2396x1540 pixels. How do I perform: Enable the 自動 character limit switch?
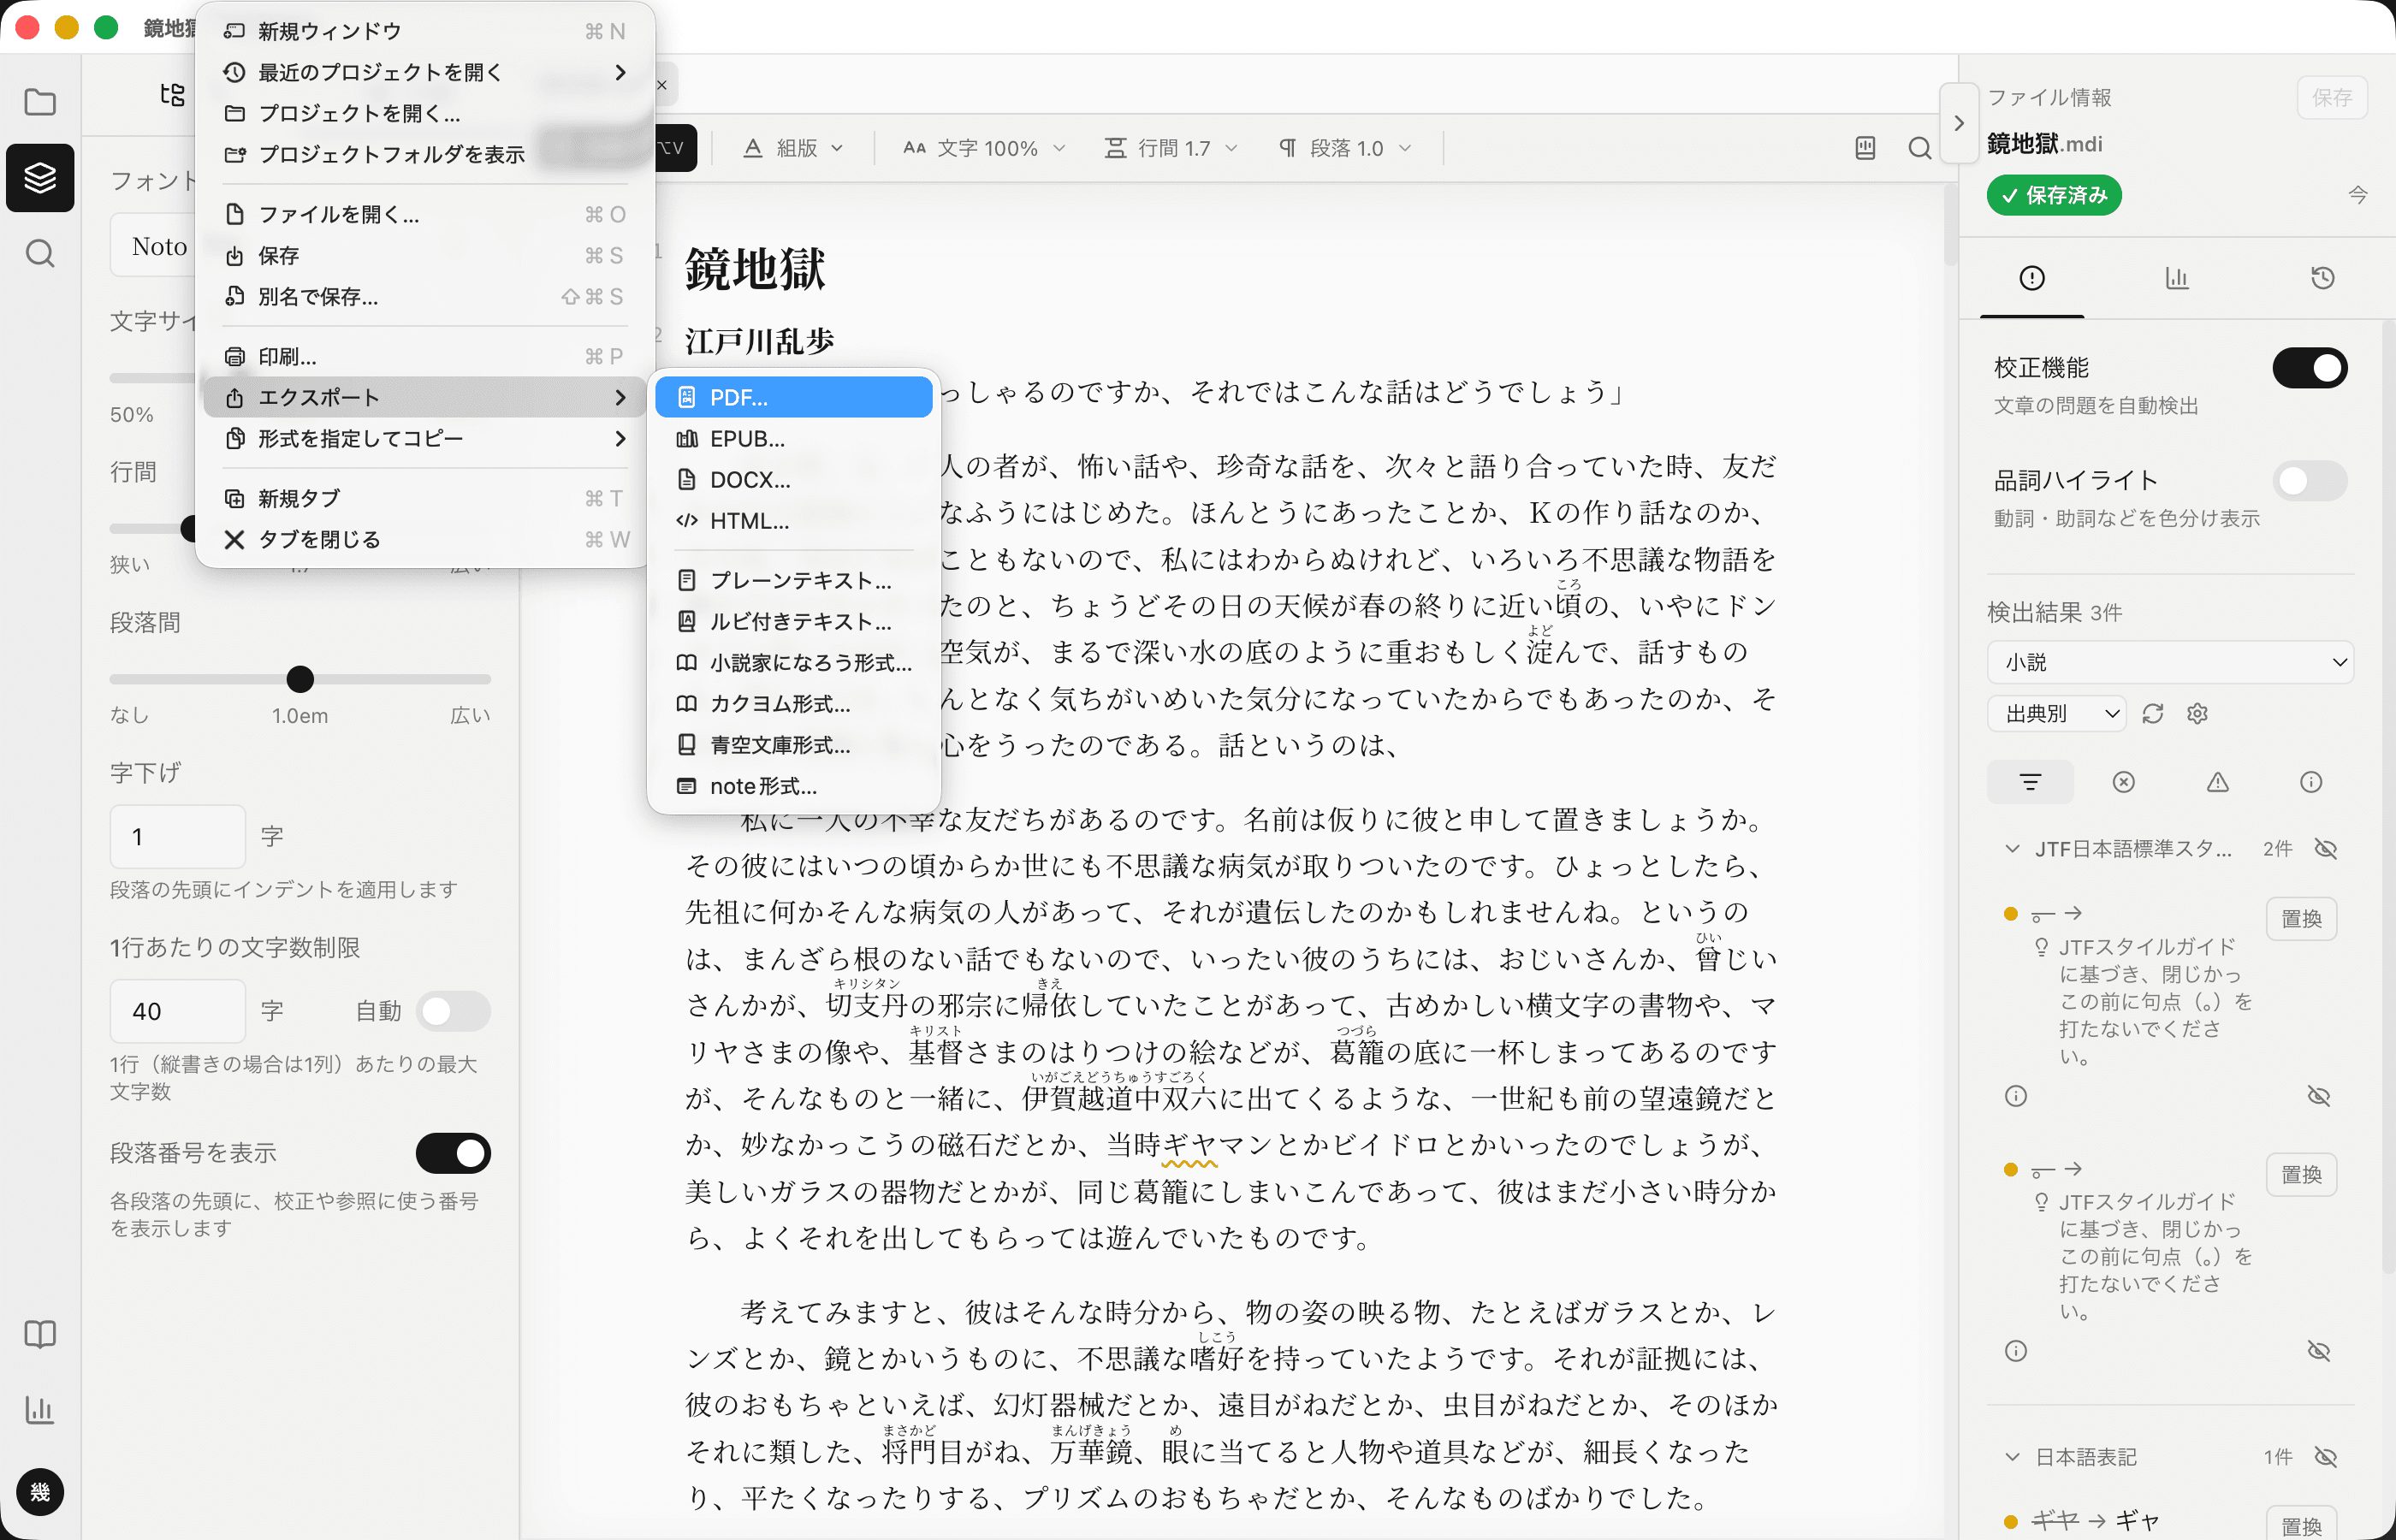point(453,1011)
